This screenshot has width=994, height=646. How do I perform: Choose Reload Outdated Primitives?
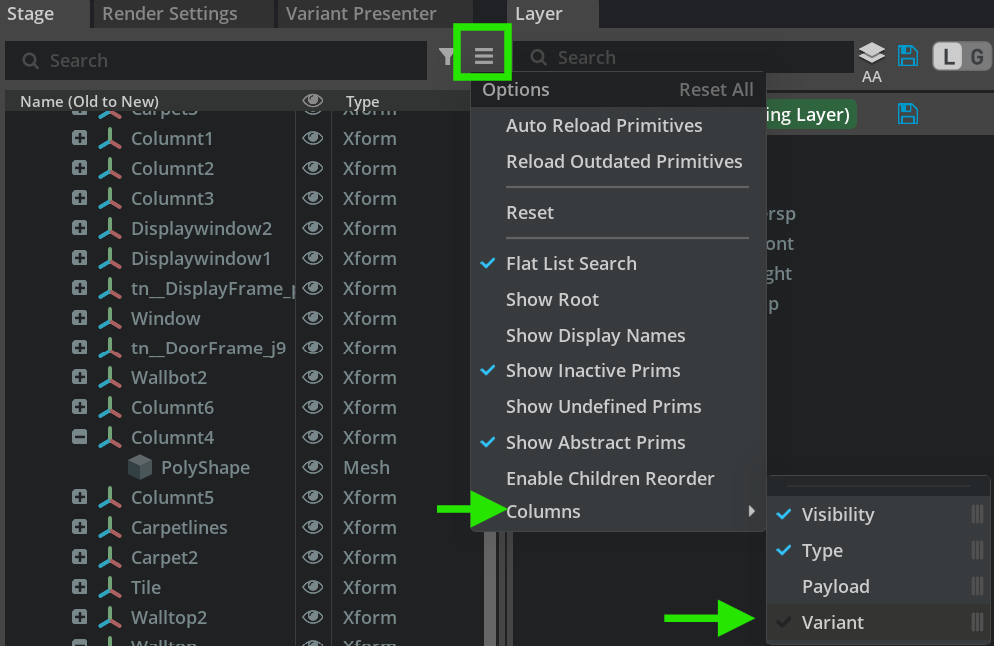[x=624, y=162]
